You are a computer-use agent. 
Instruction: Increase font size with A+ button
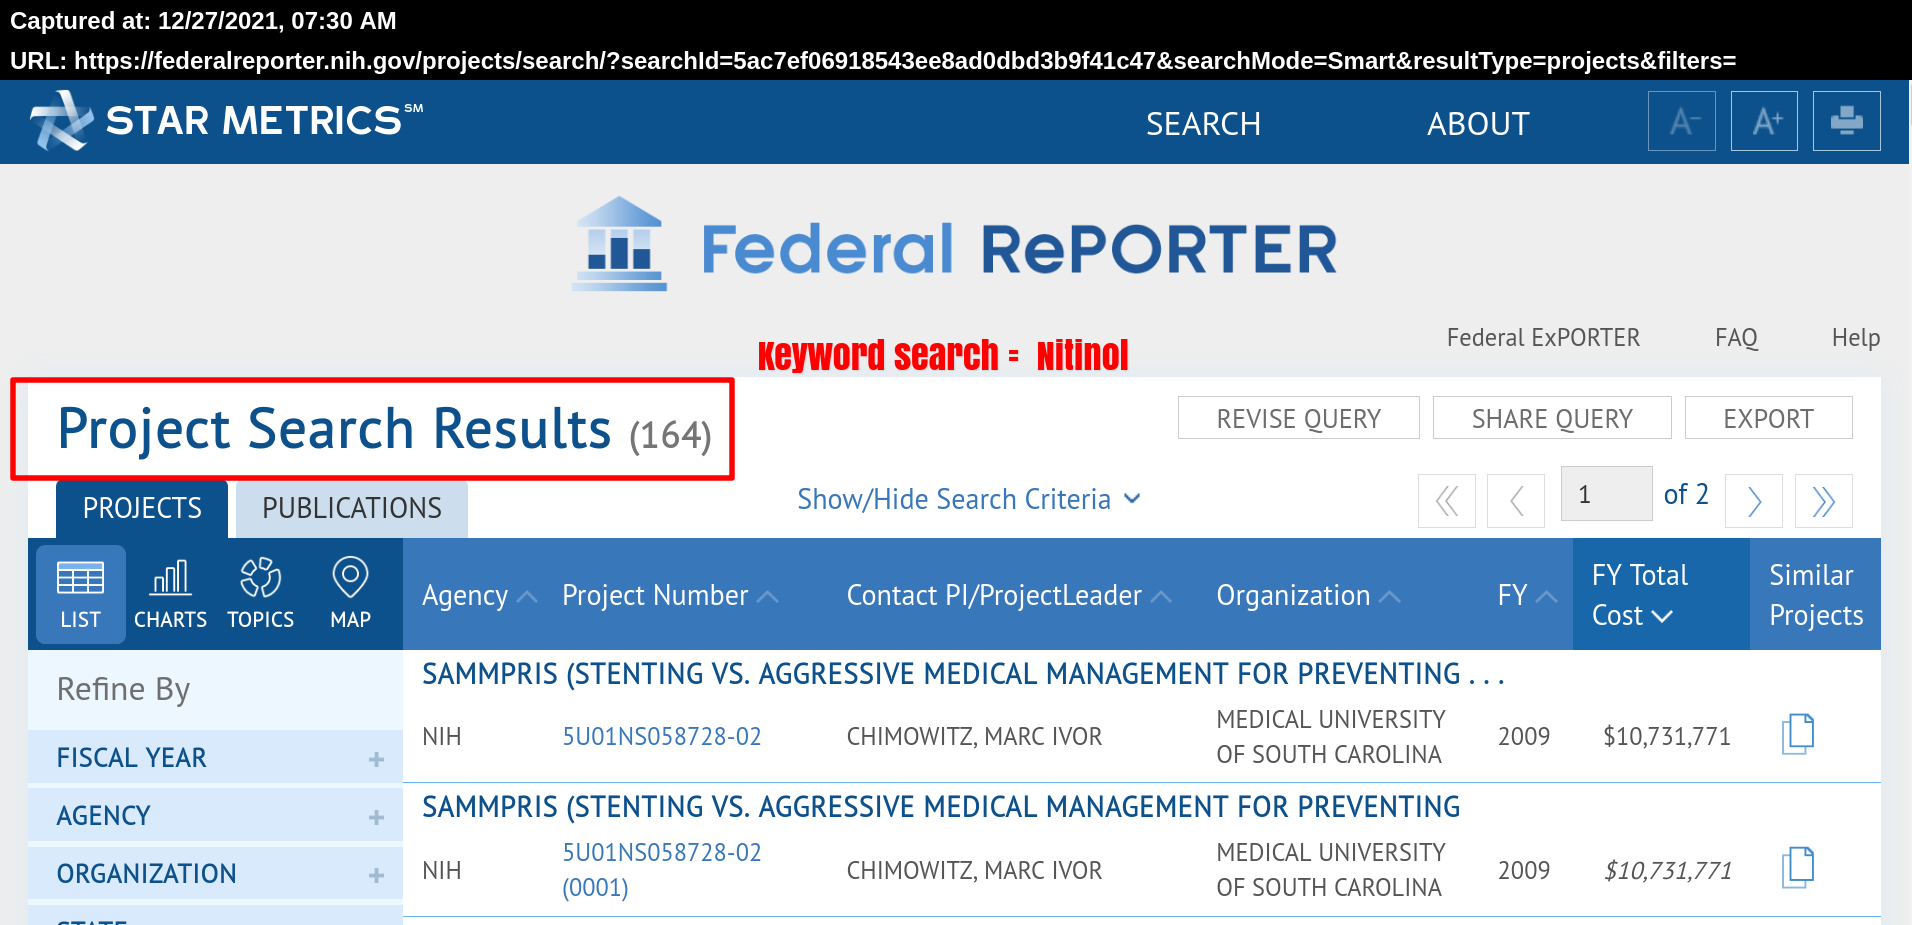1764,121
